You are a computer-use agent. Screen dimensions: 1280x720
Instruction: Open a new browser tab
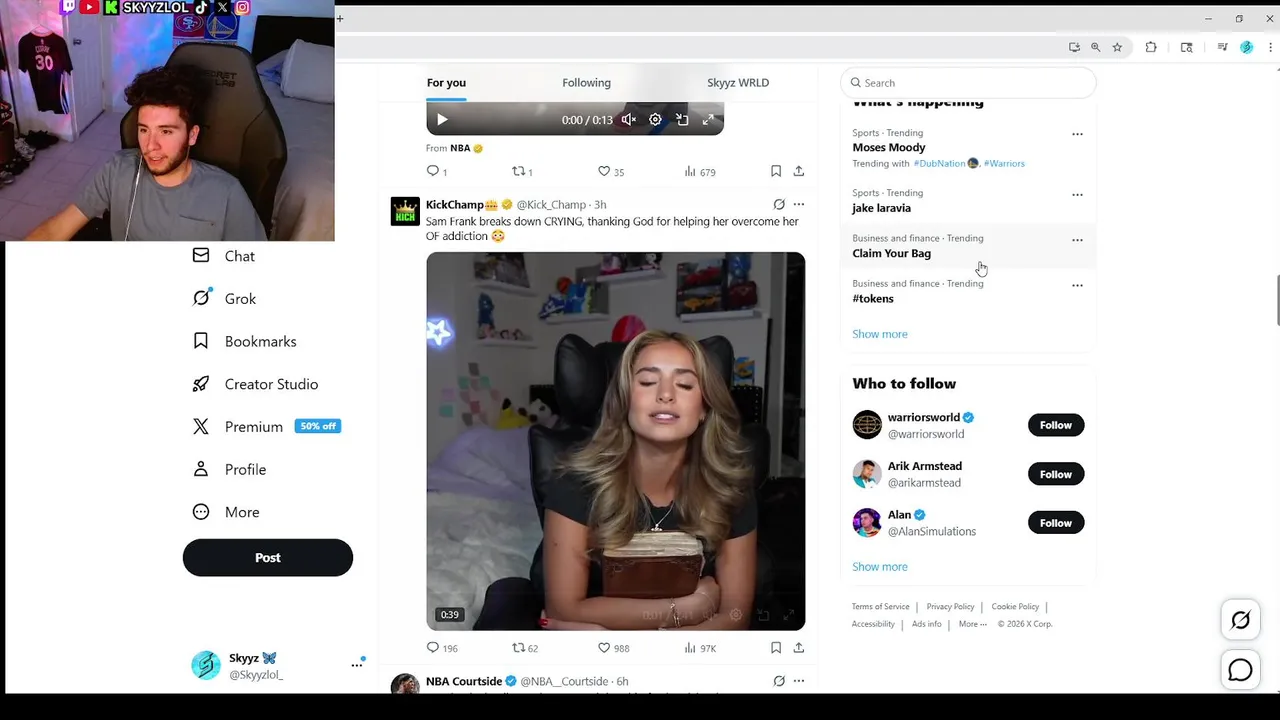pyautogui.click(x=340, y=18)
